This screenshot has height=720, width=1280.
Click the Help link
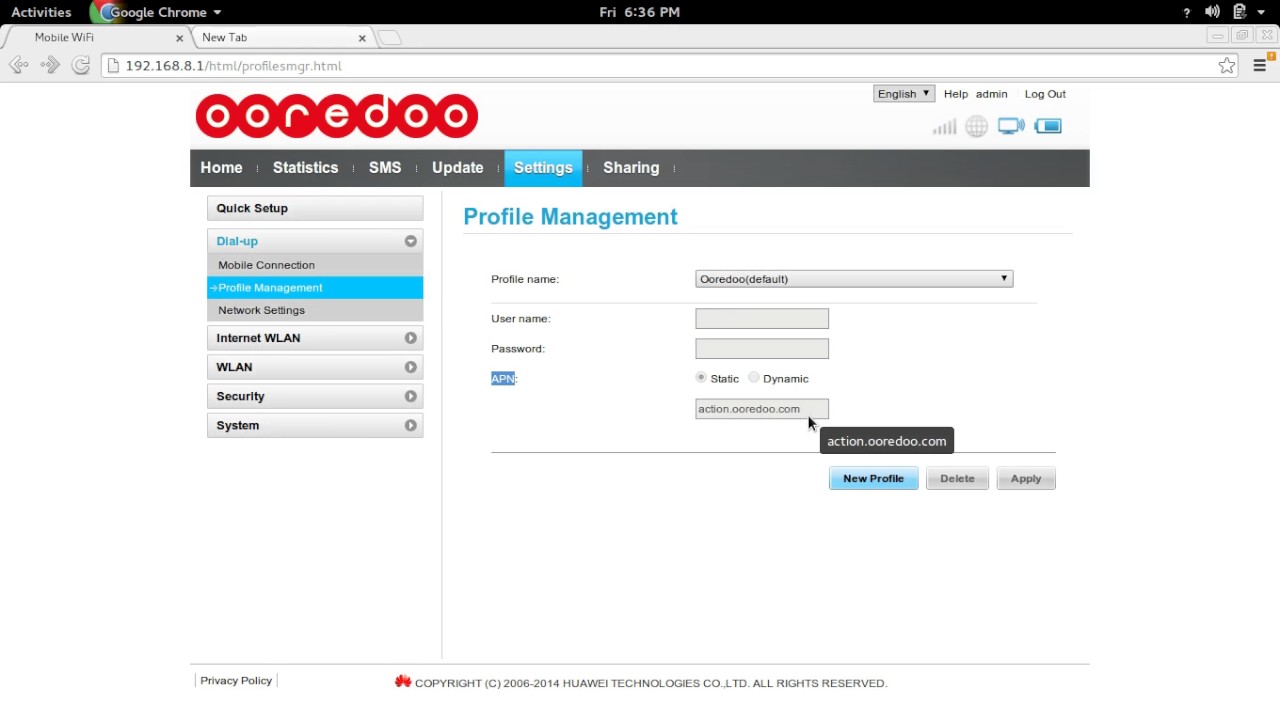tap(956, 94)
